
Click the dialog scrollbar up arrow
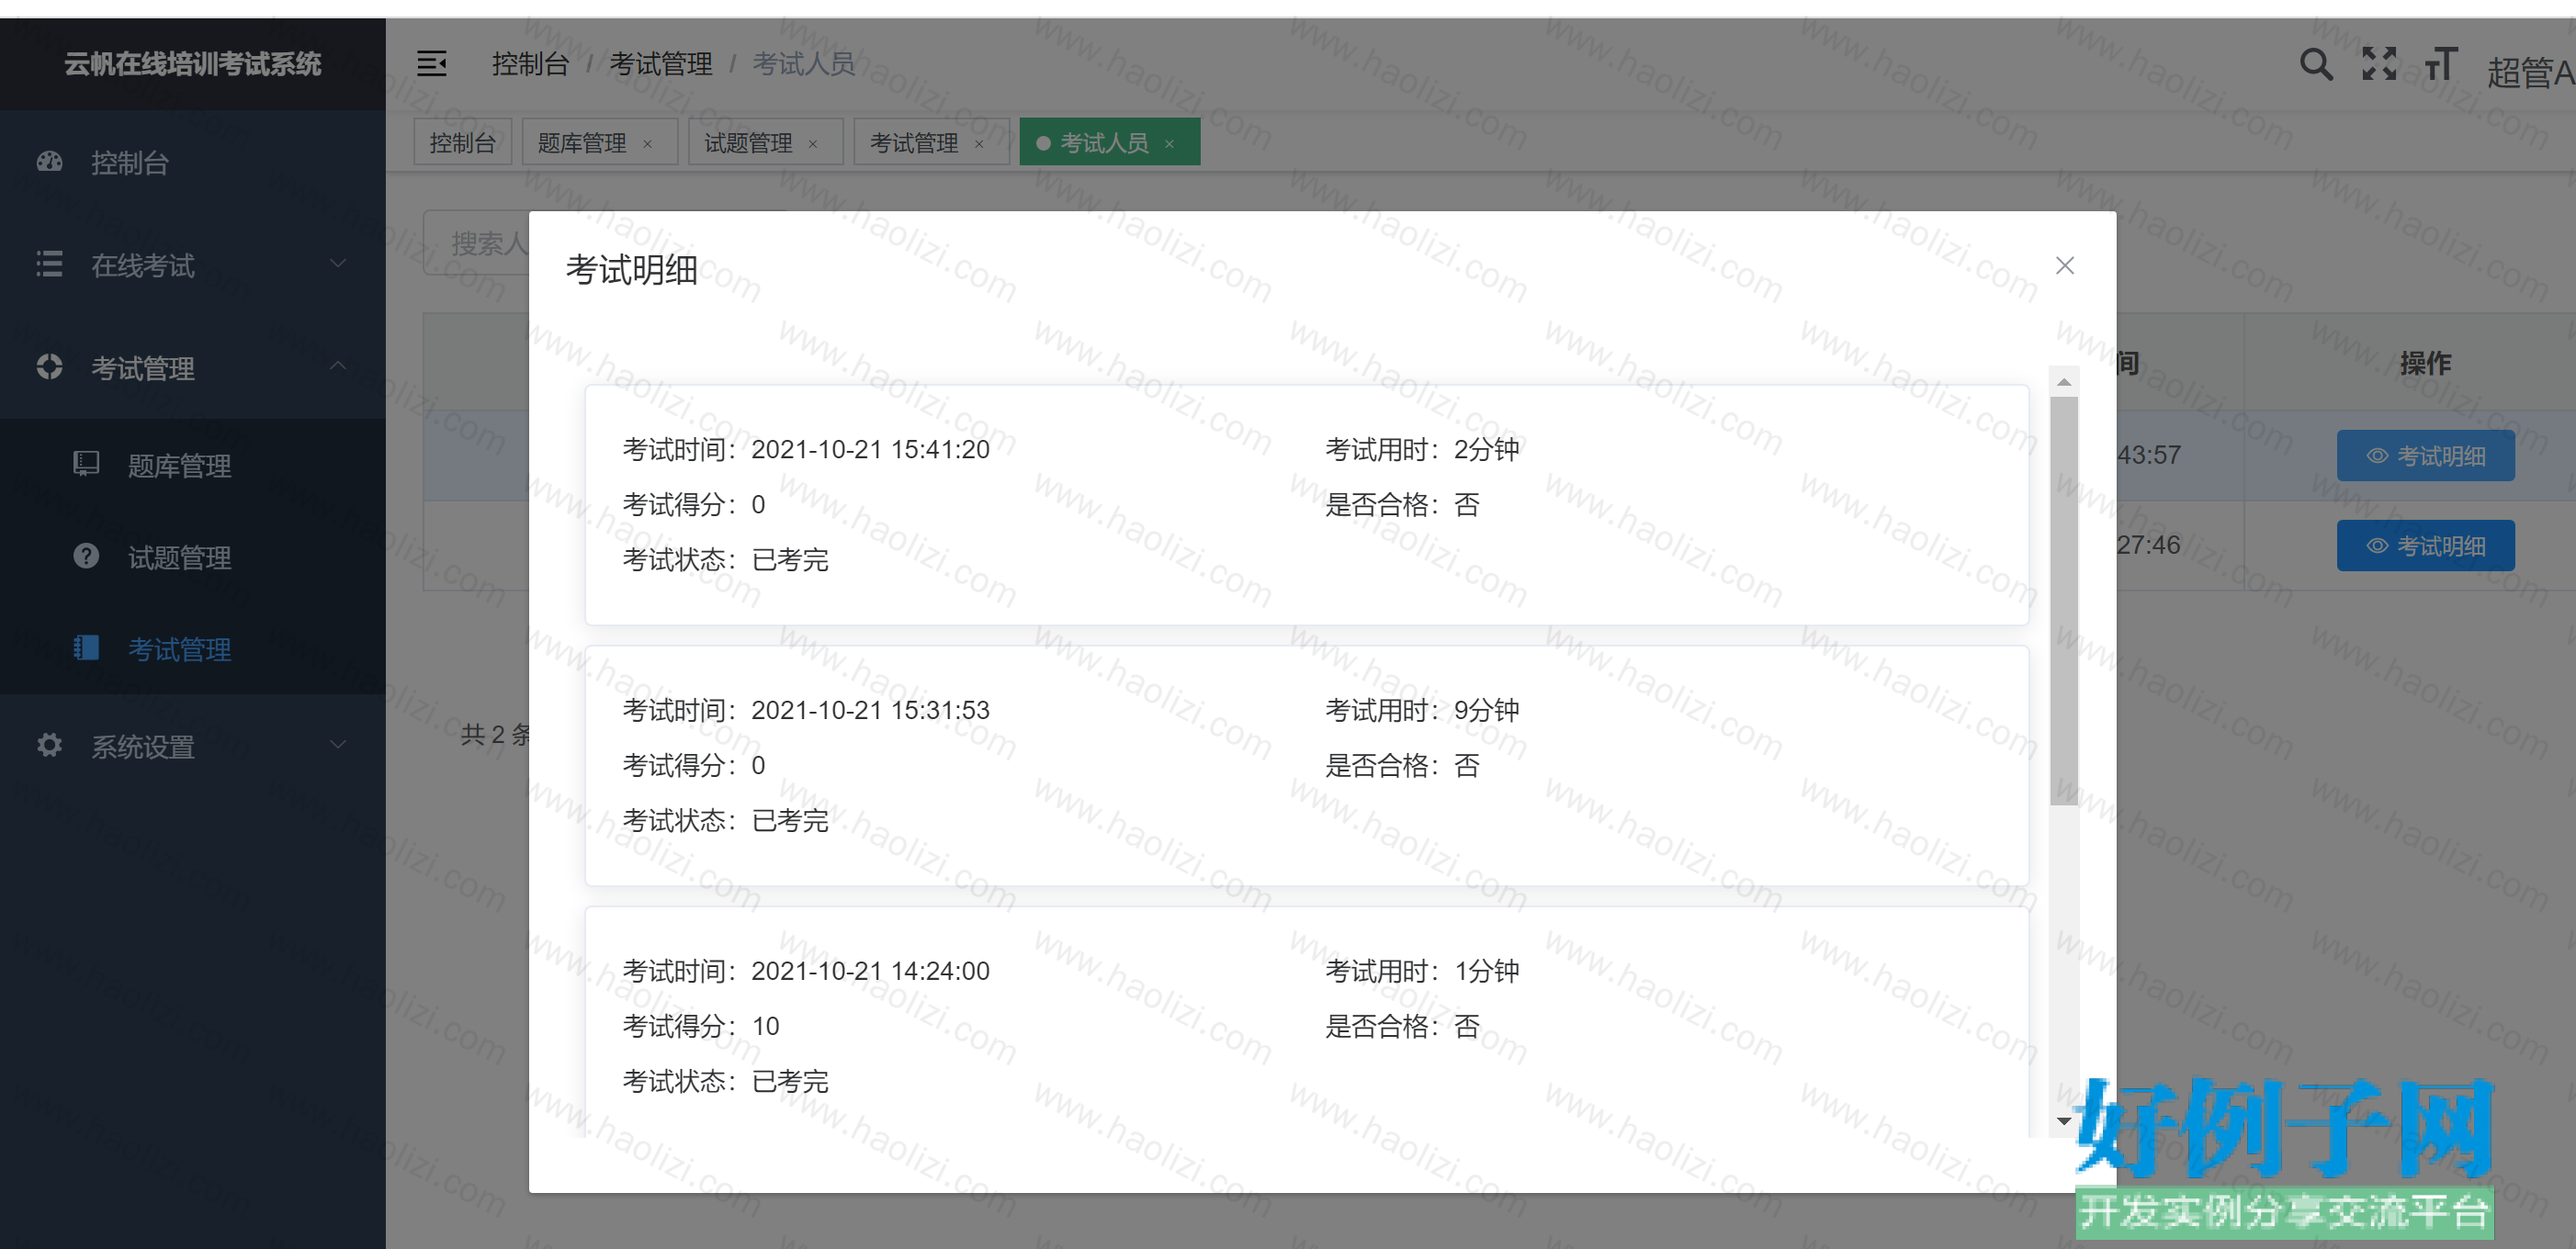(2064, 382)
